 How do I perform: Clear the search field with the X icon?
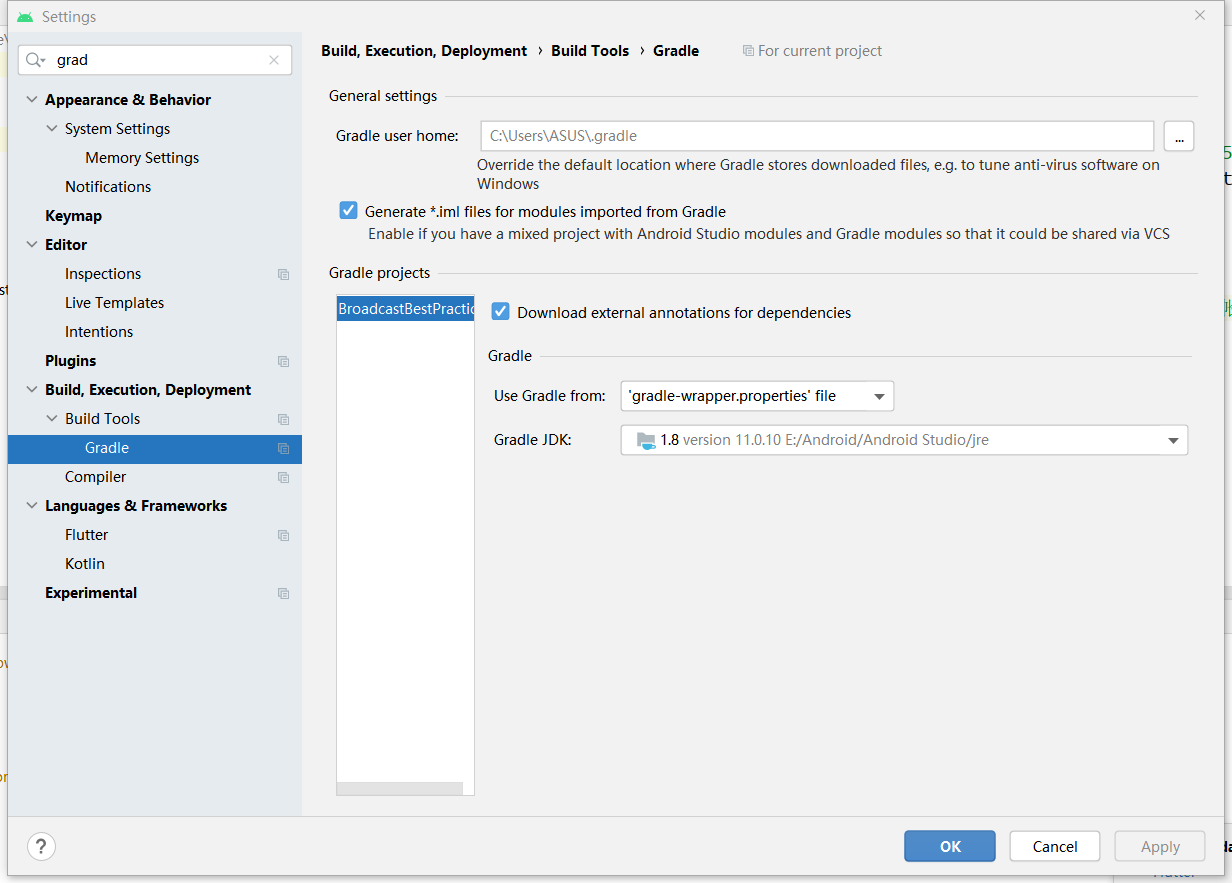tap(274, 60)
